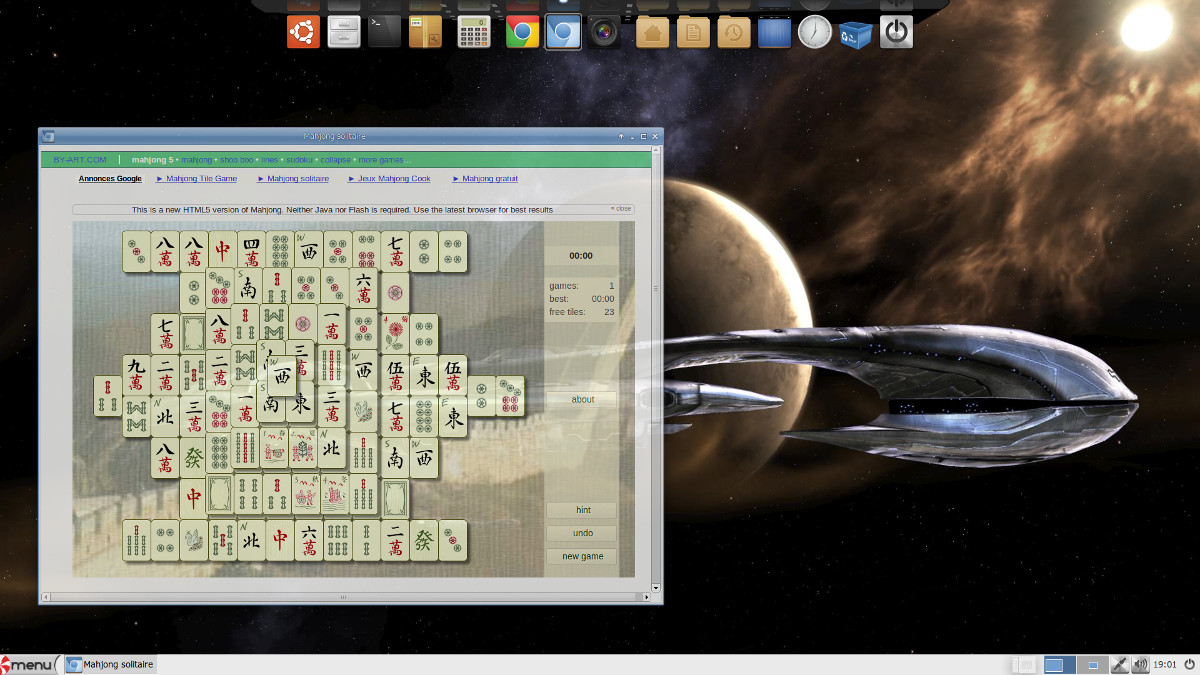Dismiss the HTML5 notice with close

(621, 209)
